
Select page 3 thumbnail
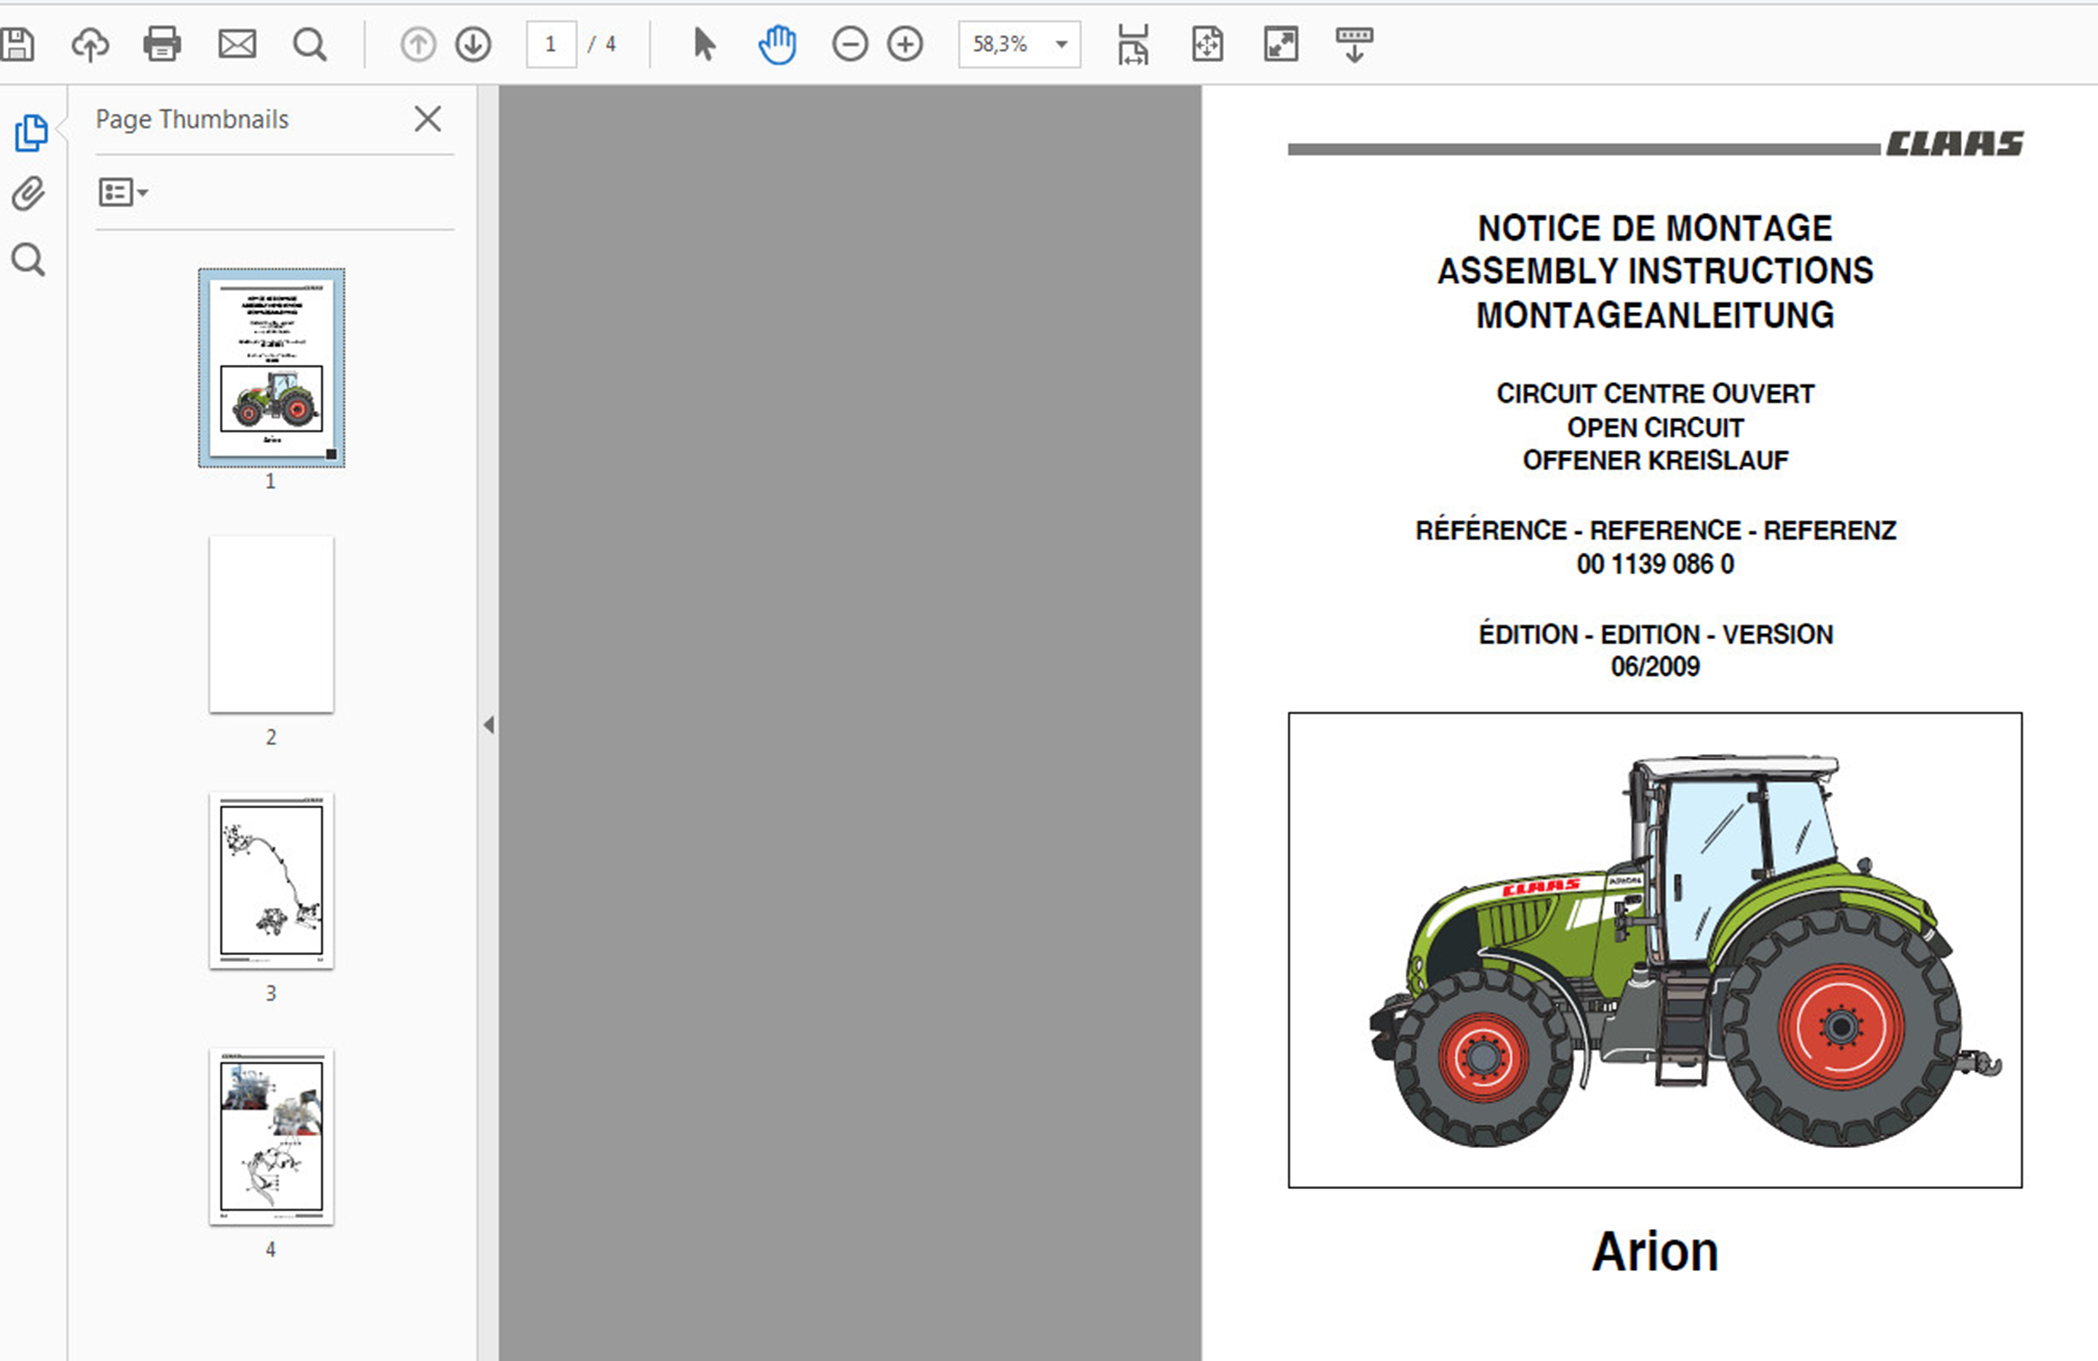(x=271, y=881)
